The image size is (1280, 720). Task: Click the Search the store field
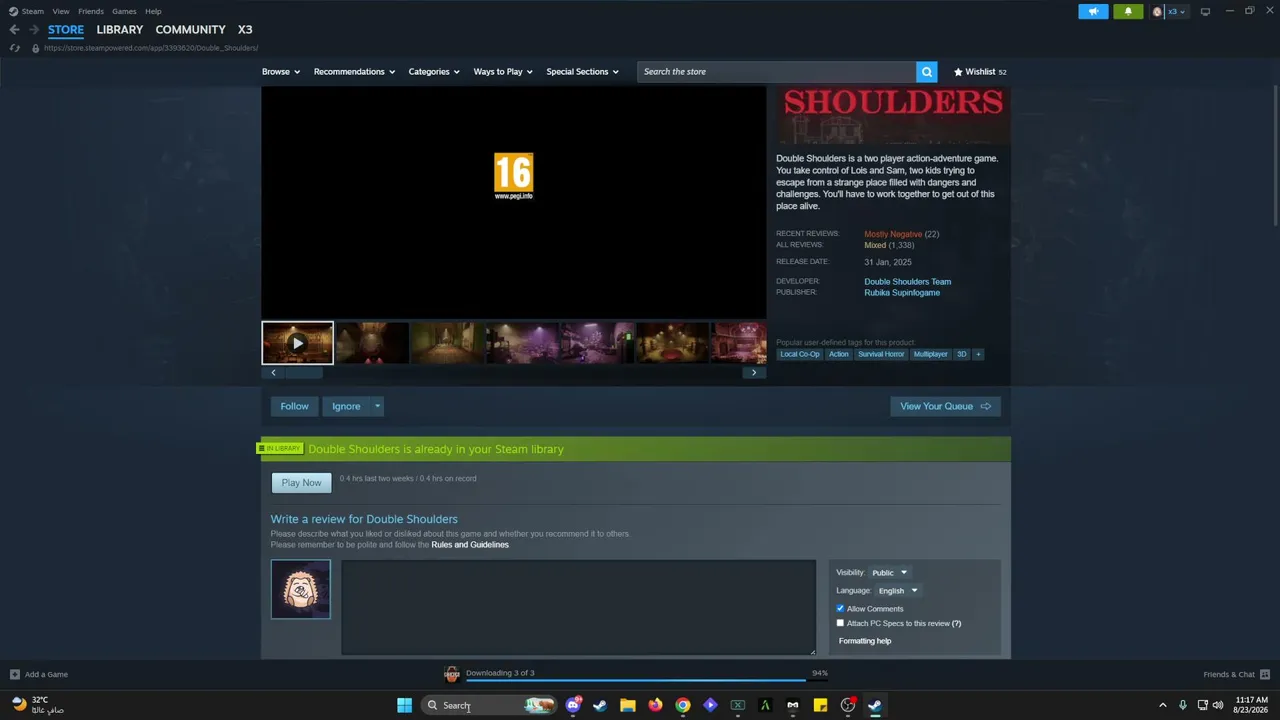pyautogui.click(x=777, y=72)
